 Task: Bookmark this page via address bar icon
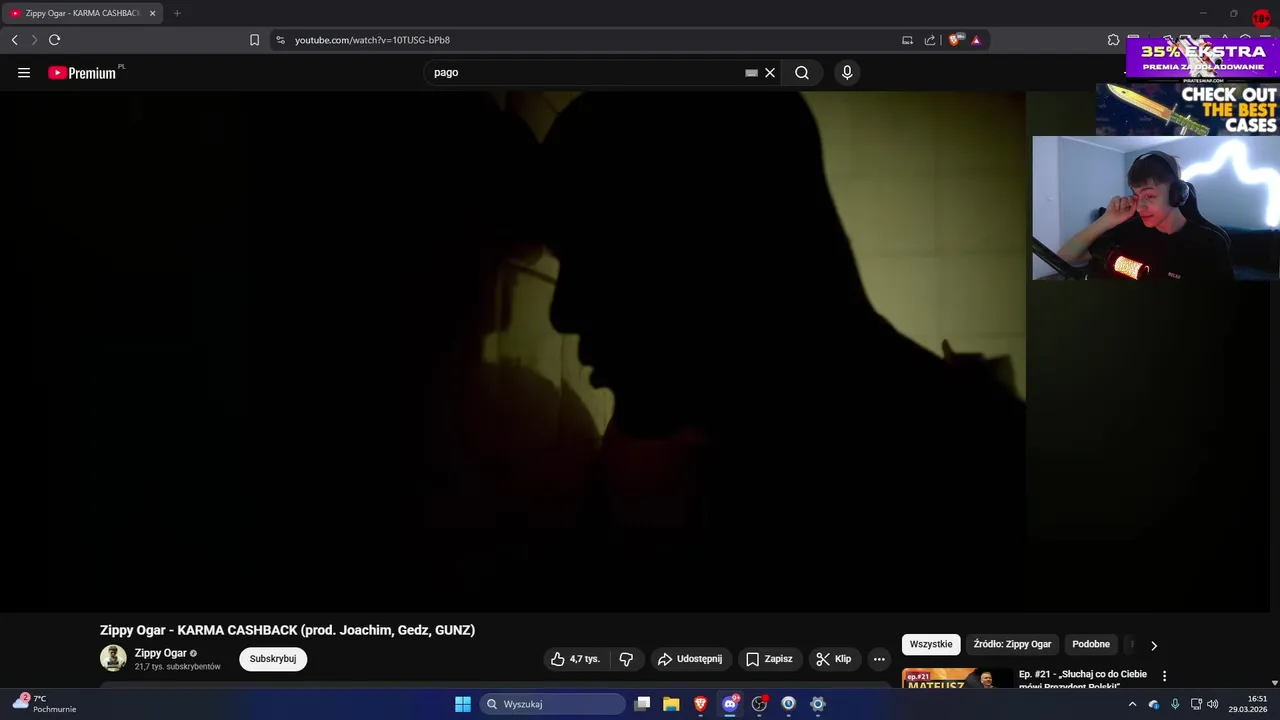coord(254,40)
